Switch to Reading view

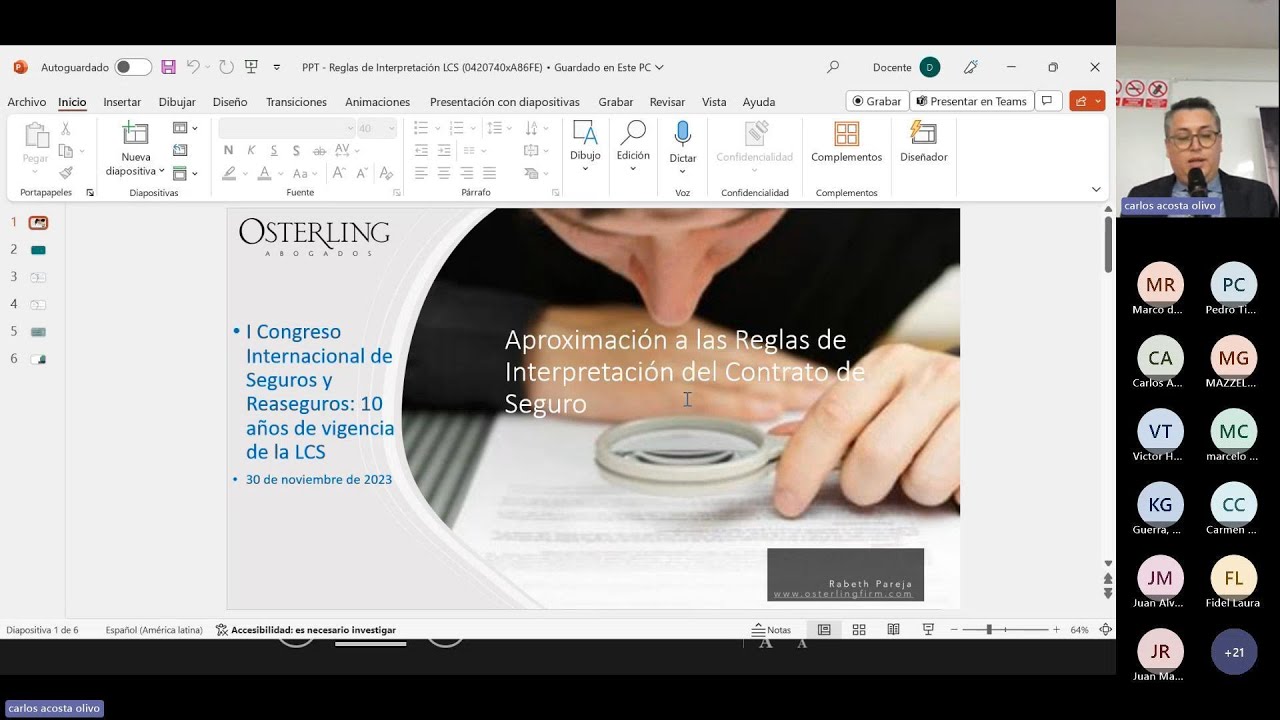[893, 630]
